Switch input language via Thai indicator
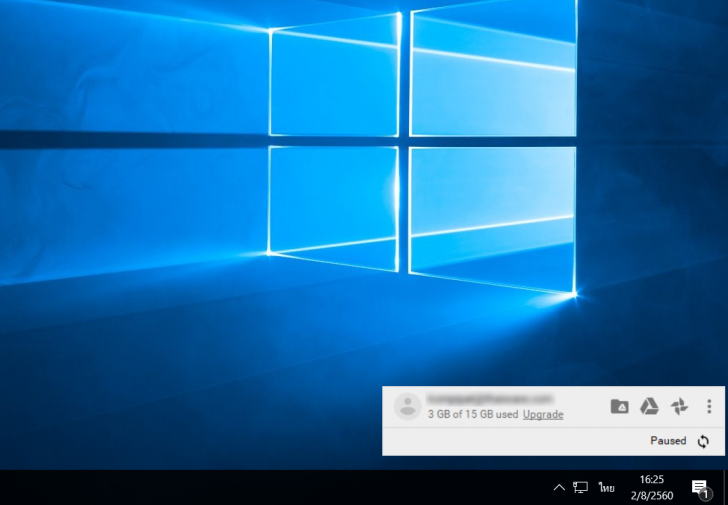The width and height of the screenshot is (728, 505). click(x=606, y=487)
